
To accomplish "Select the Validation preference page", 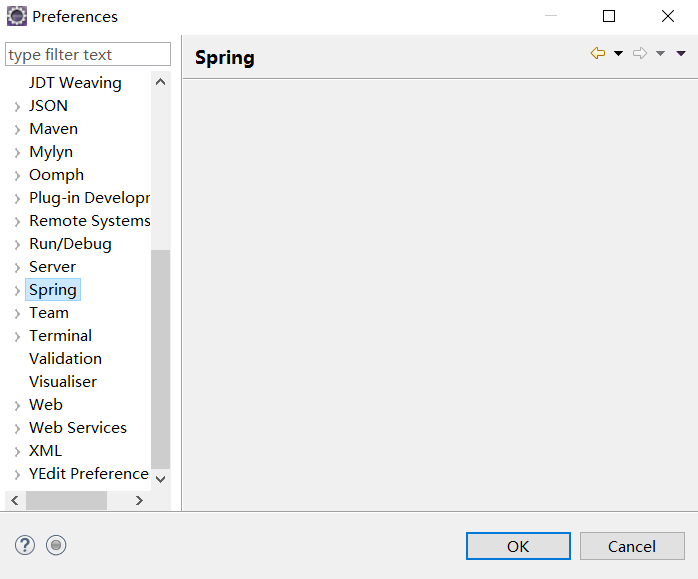I will 65,359.
